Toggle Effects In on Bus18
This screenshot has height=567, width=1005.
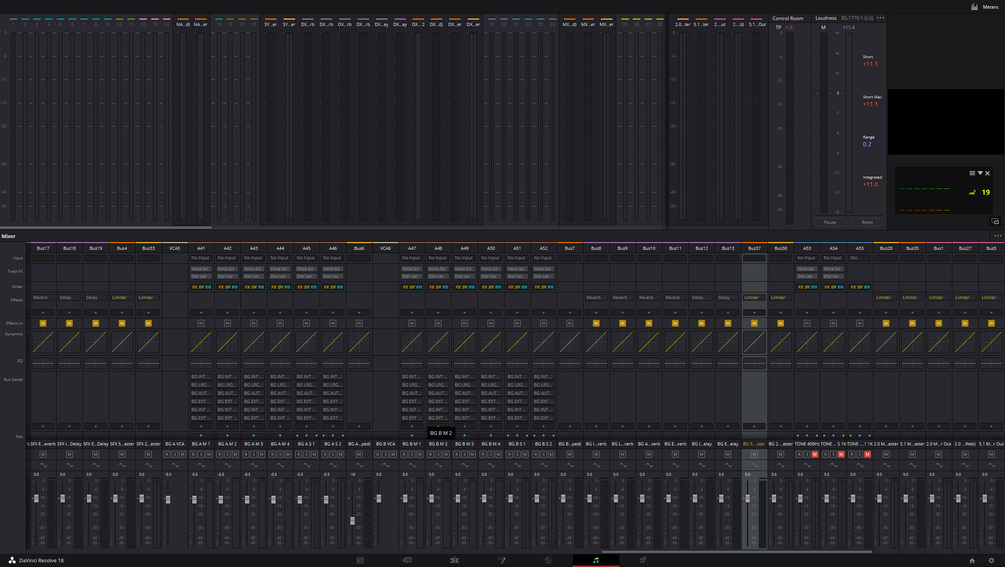69,324
